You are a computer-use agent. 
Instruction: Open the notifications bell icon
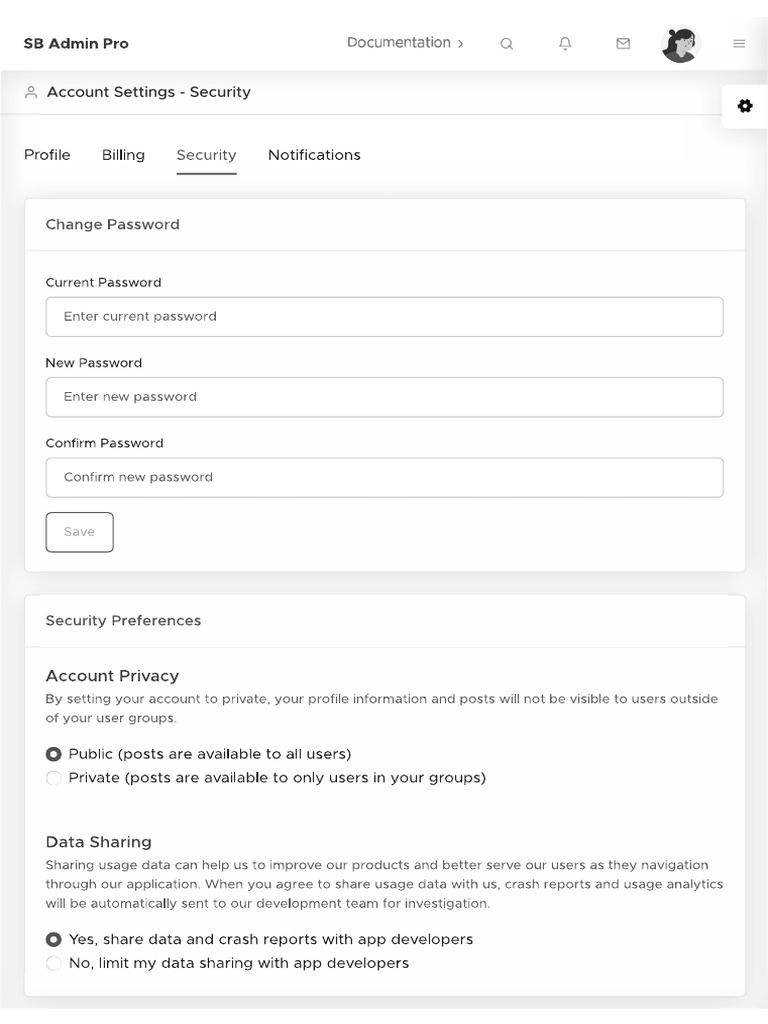(x=565, y=44)
